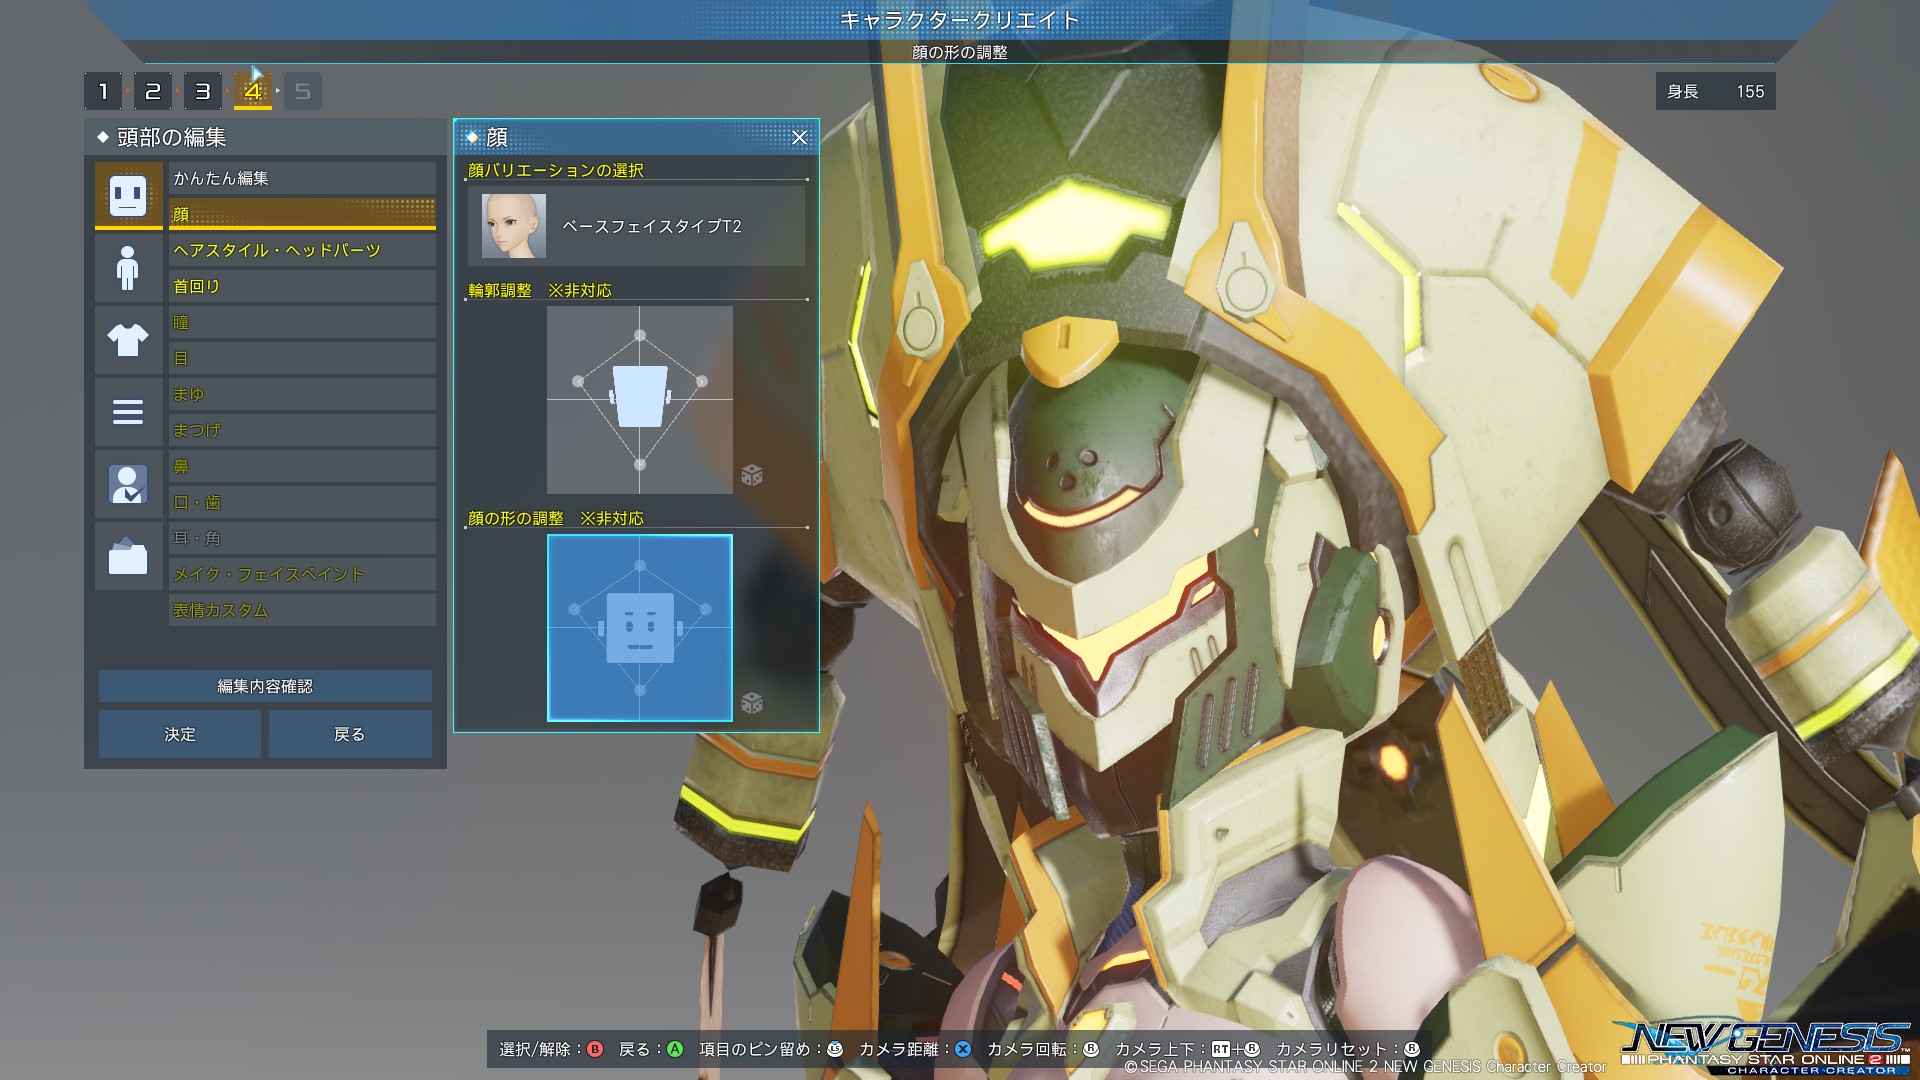Open the character checkmark sidebar icon
The height and width of the screenshot is (1080, 1920).
coord(128,484)
